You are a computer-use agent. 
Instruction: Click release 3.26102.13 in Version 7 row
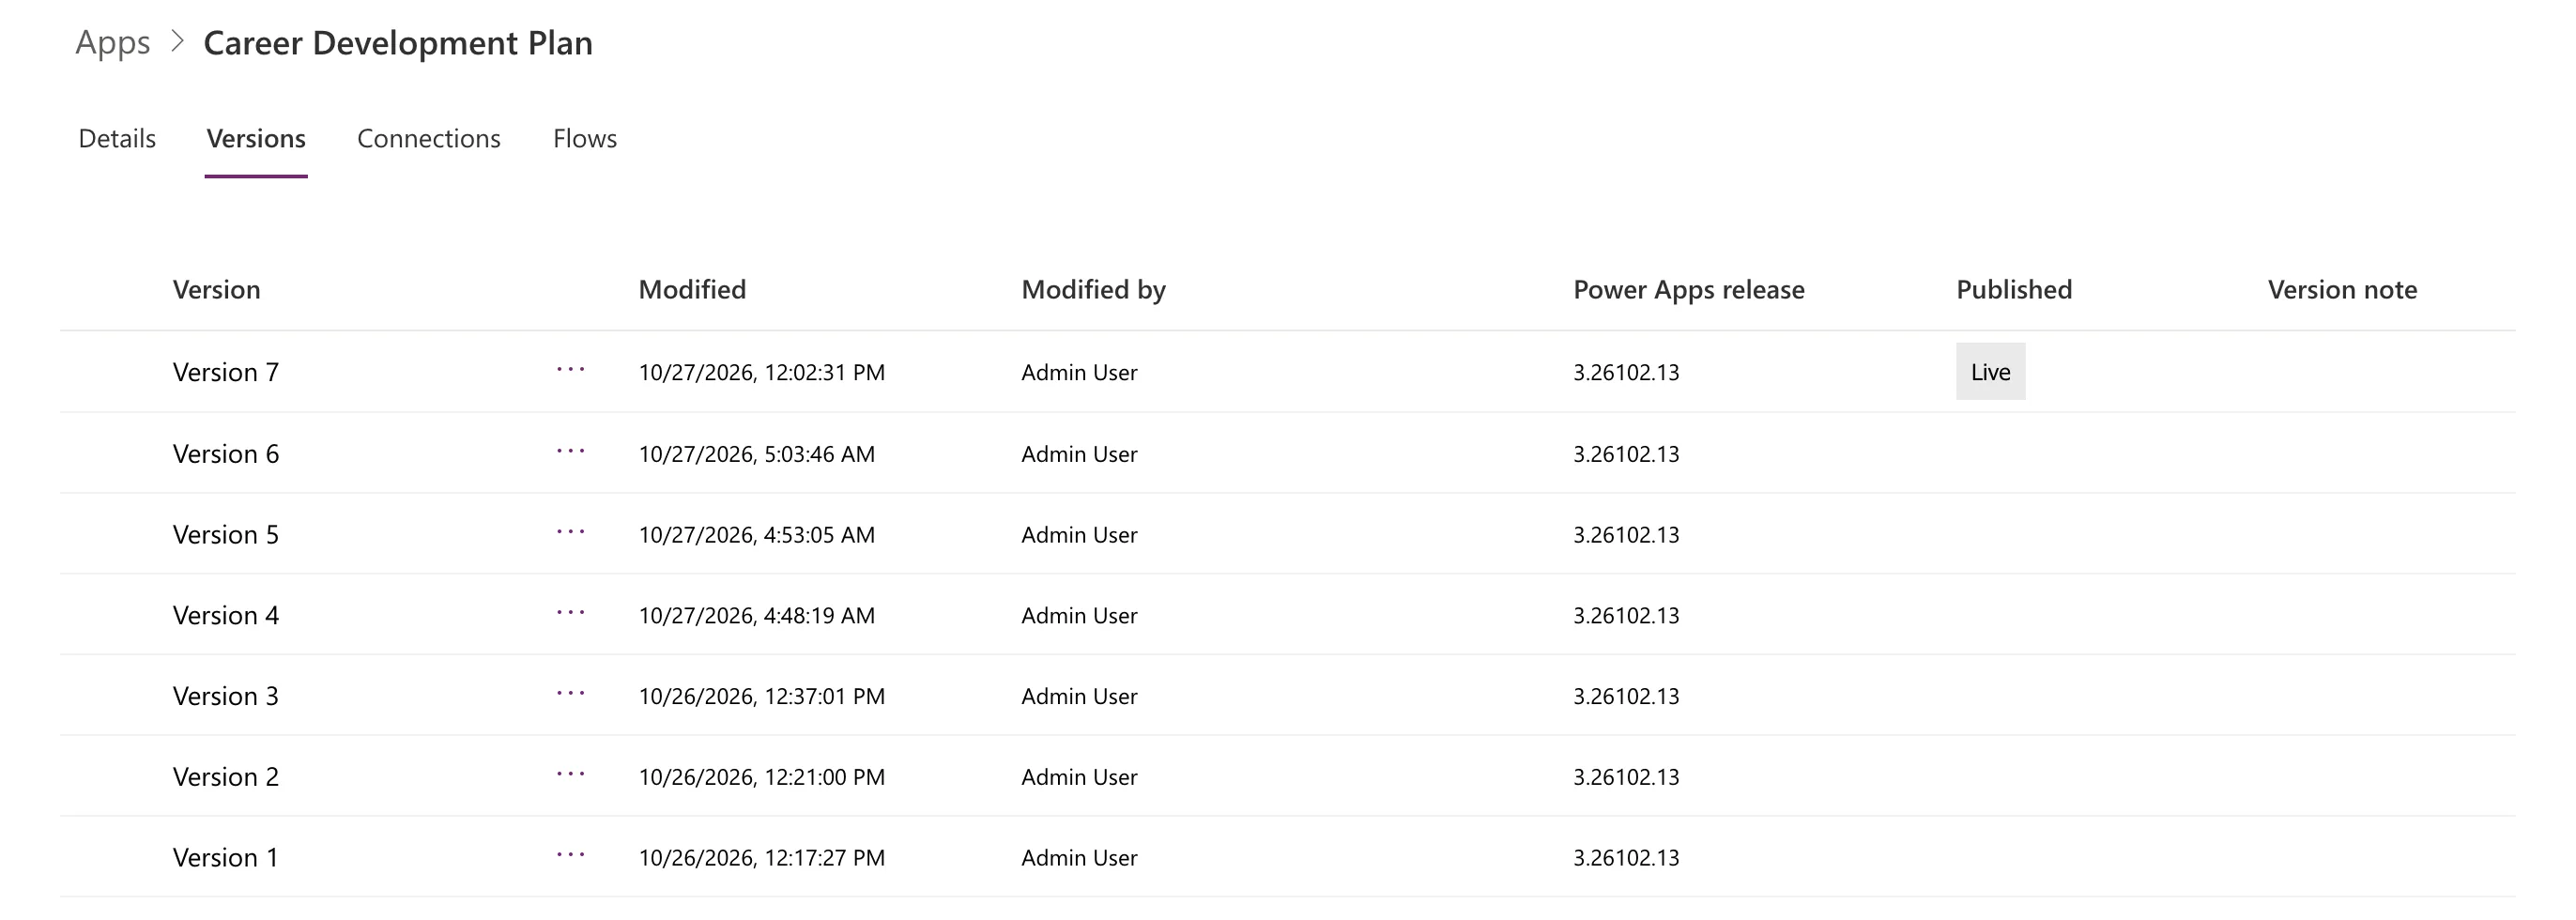[x=1626, y=373]
